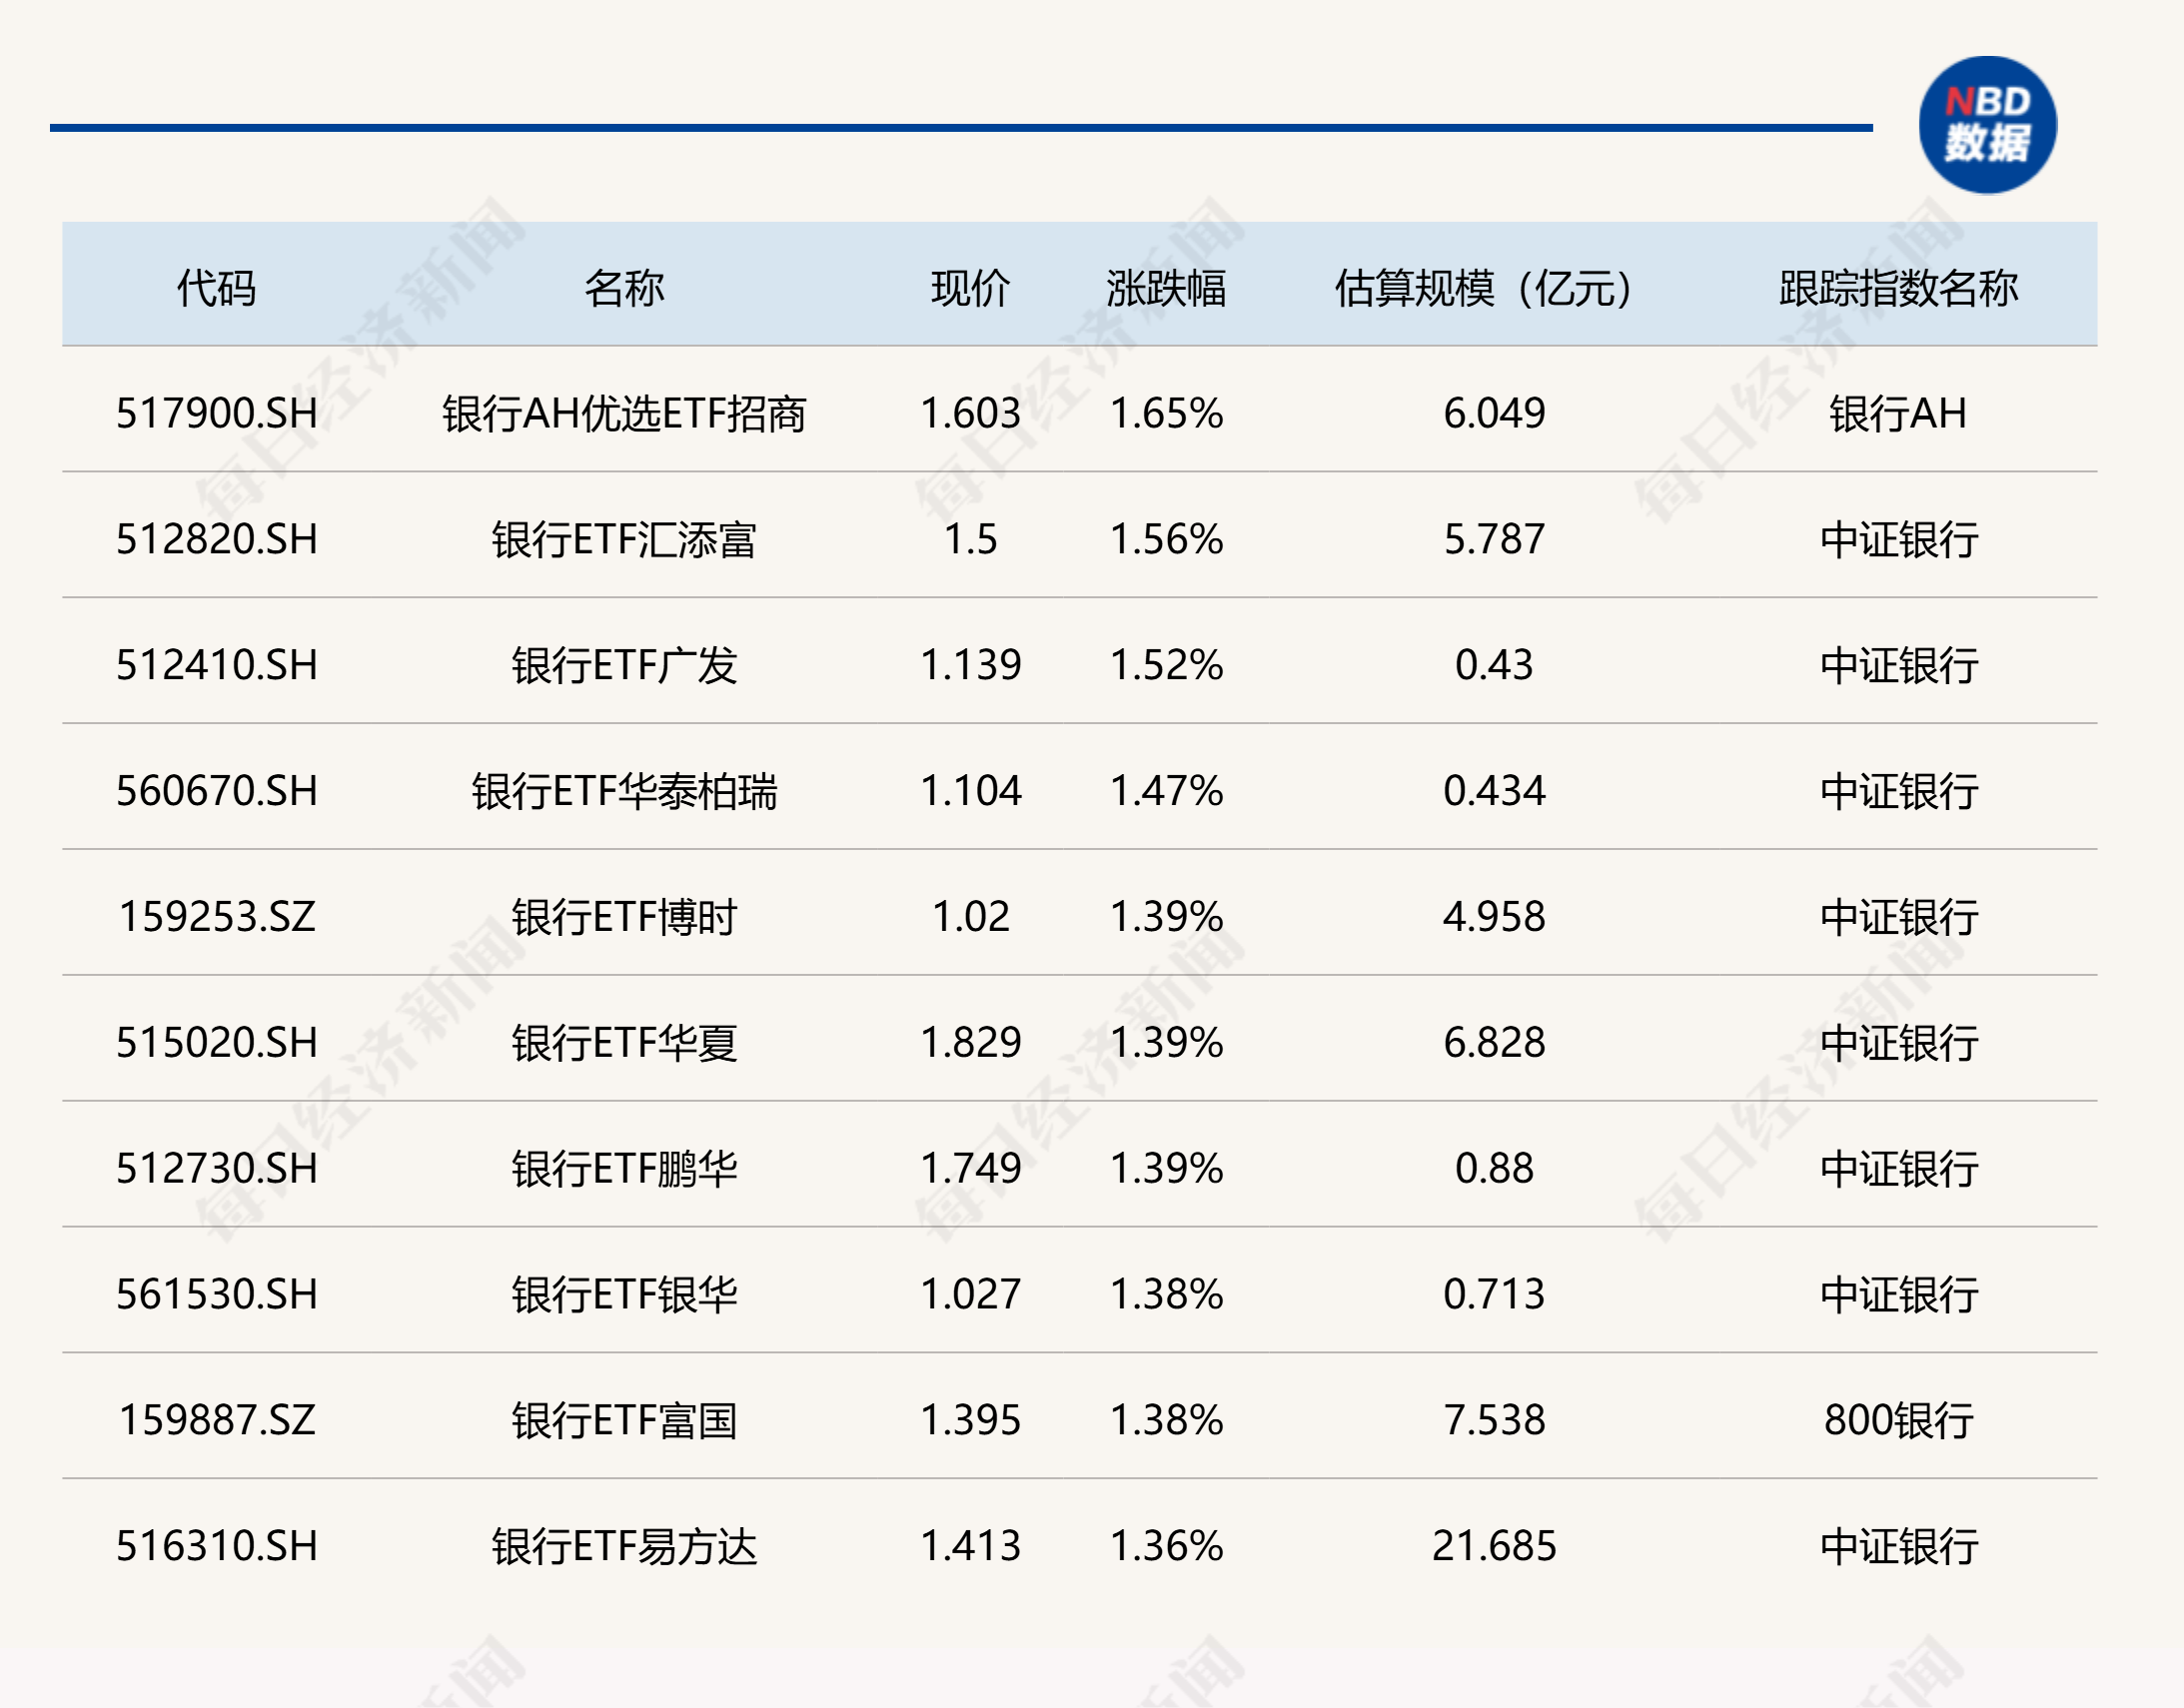Screen dimensions: 2184x1708
Task: Click price value 1.02
Action: (970, 916)
